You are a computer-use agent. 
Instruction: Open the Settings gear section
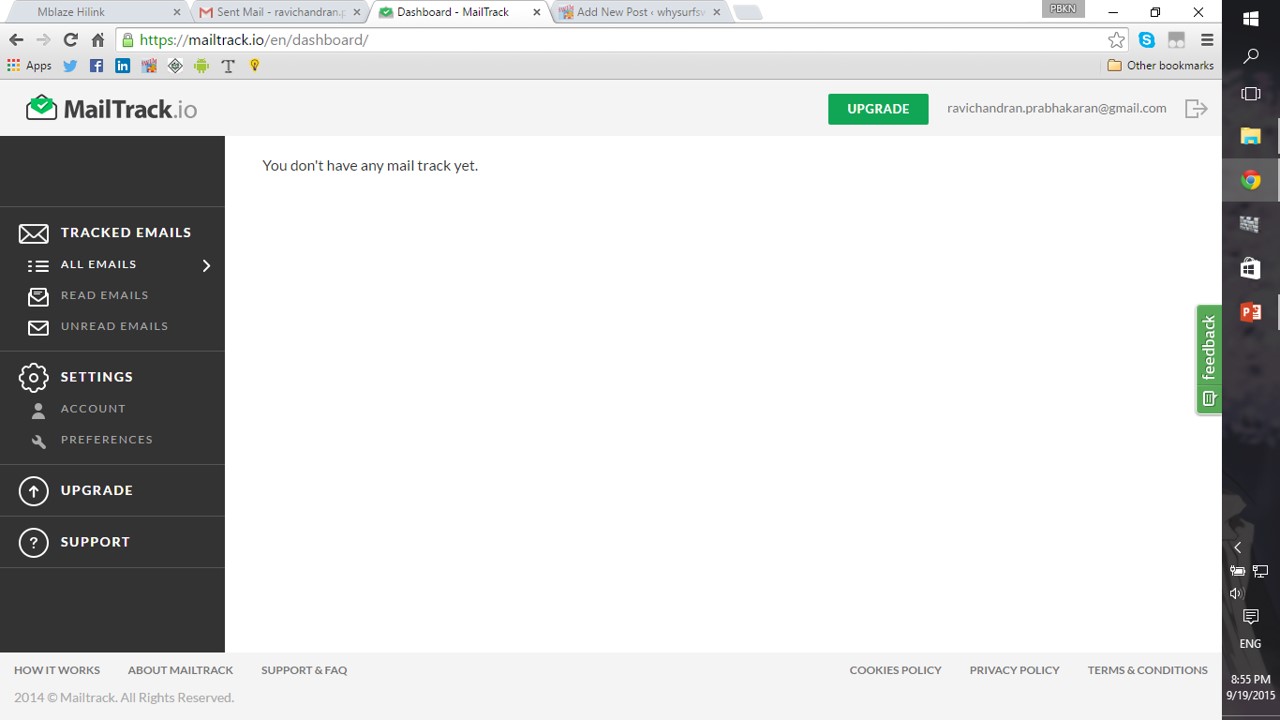pyautogui.click(x=96, y=377)
